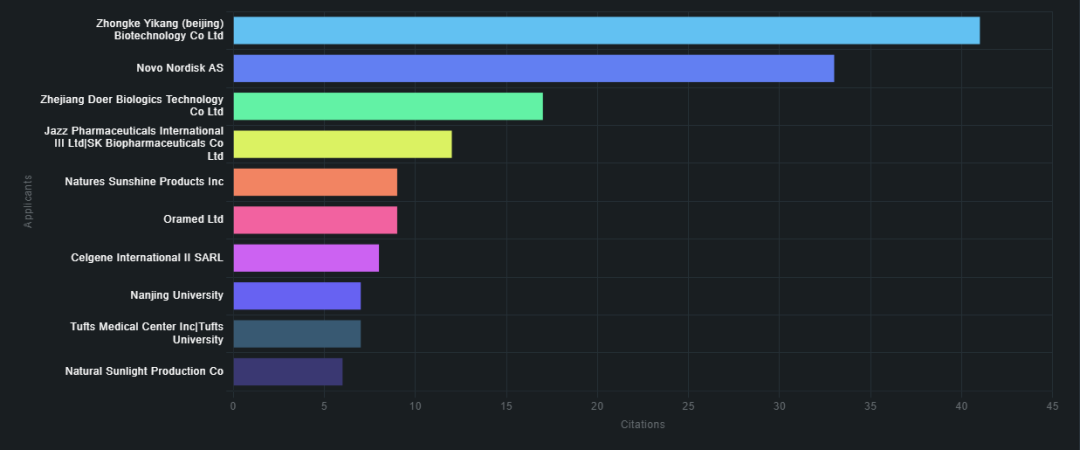This screenshot has height=450, width=1080.
Task: Click the x-axis tick label 5
Action: click(x=324, y=407)
